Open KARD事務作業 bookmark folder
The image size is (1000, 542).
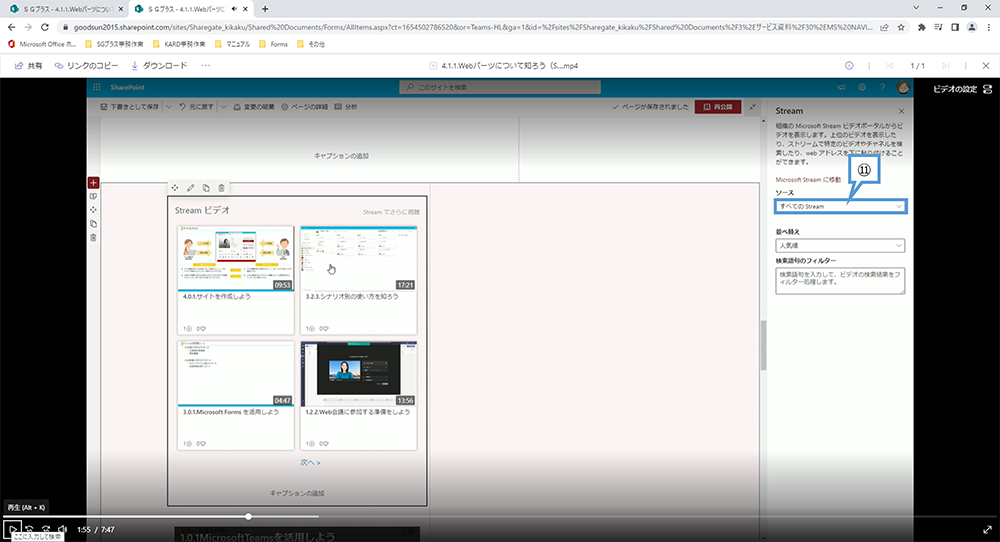pos(179,44)
